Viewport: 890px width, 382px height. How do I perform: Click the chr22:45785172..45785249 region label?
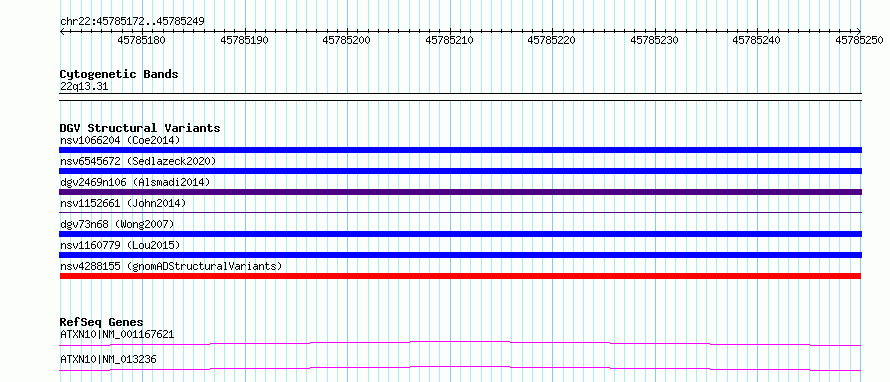point(132,22)
